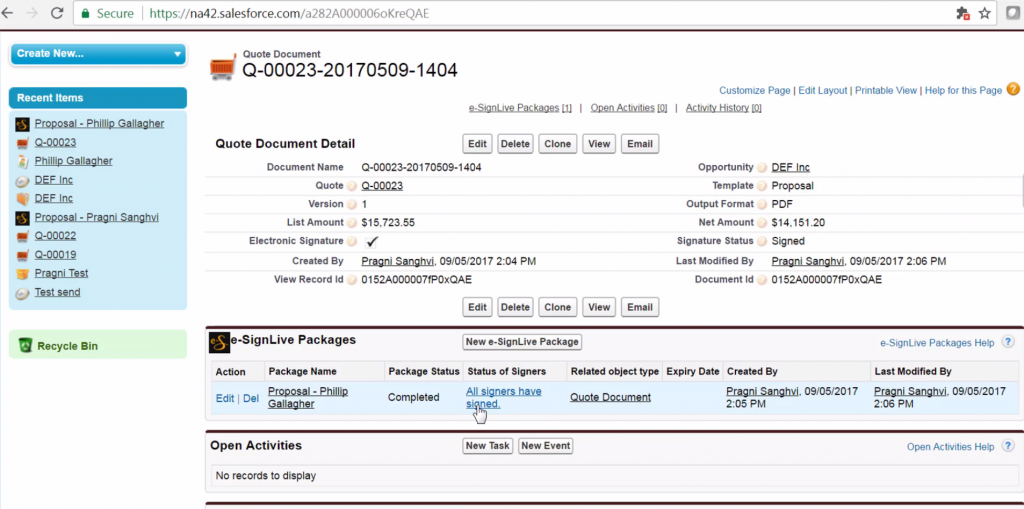Click the New Event button

[x=545, y=446]
